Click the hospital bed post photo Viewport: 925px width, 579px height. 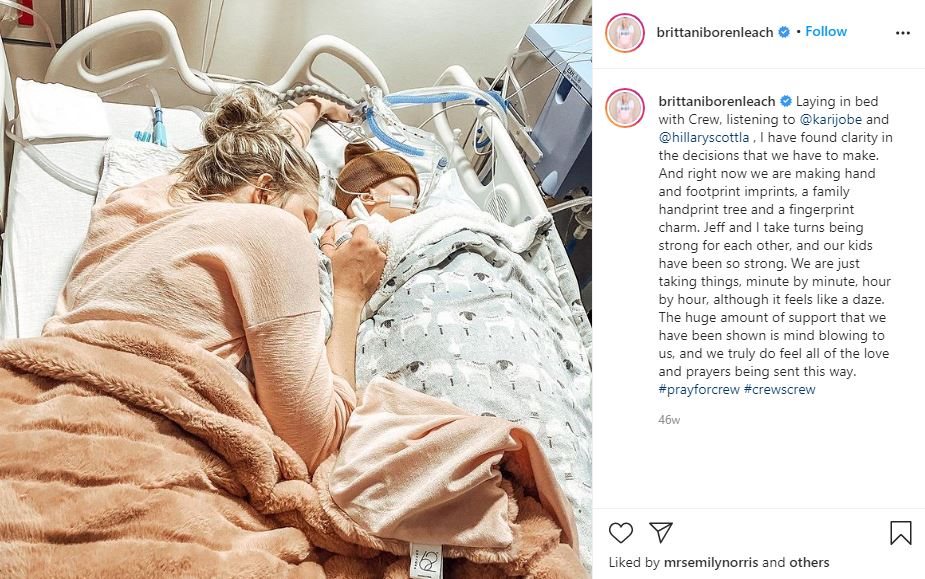click(296, 289)
